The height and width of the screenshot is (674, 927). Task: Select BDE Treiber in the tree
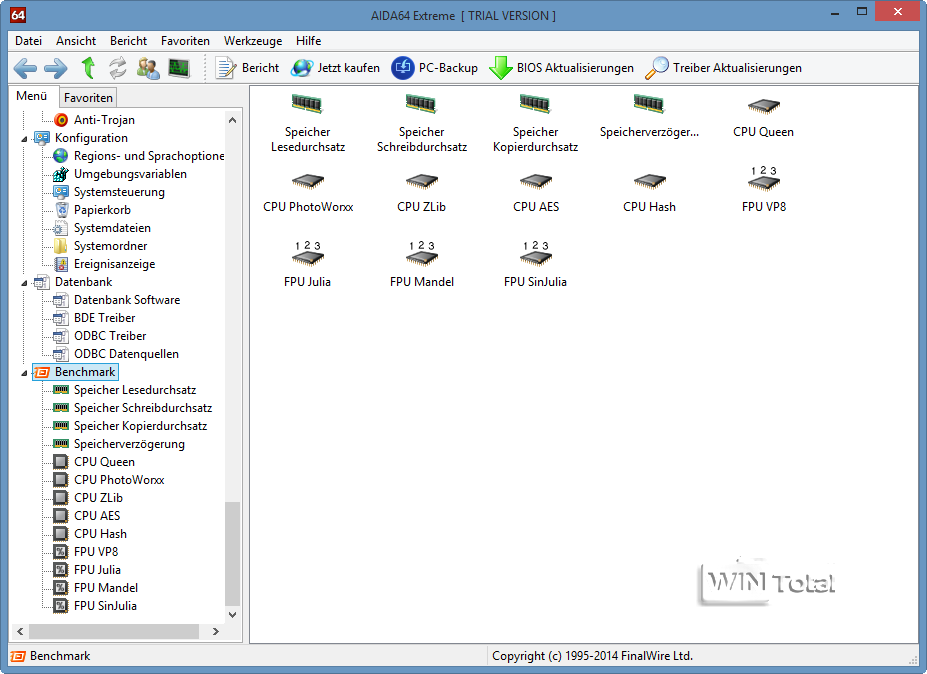tap(104, 318)
